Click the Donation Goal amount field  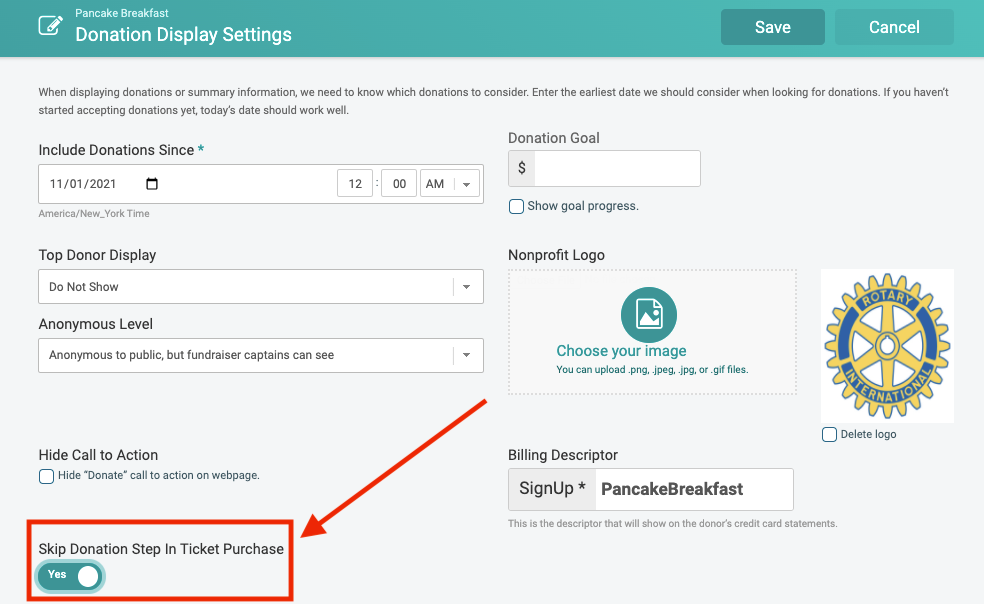[617, 168]
